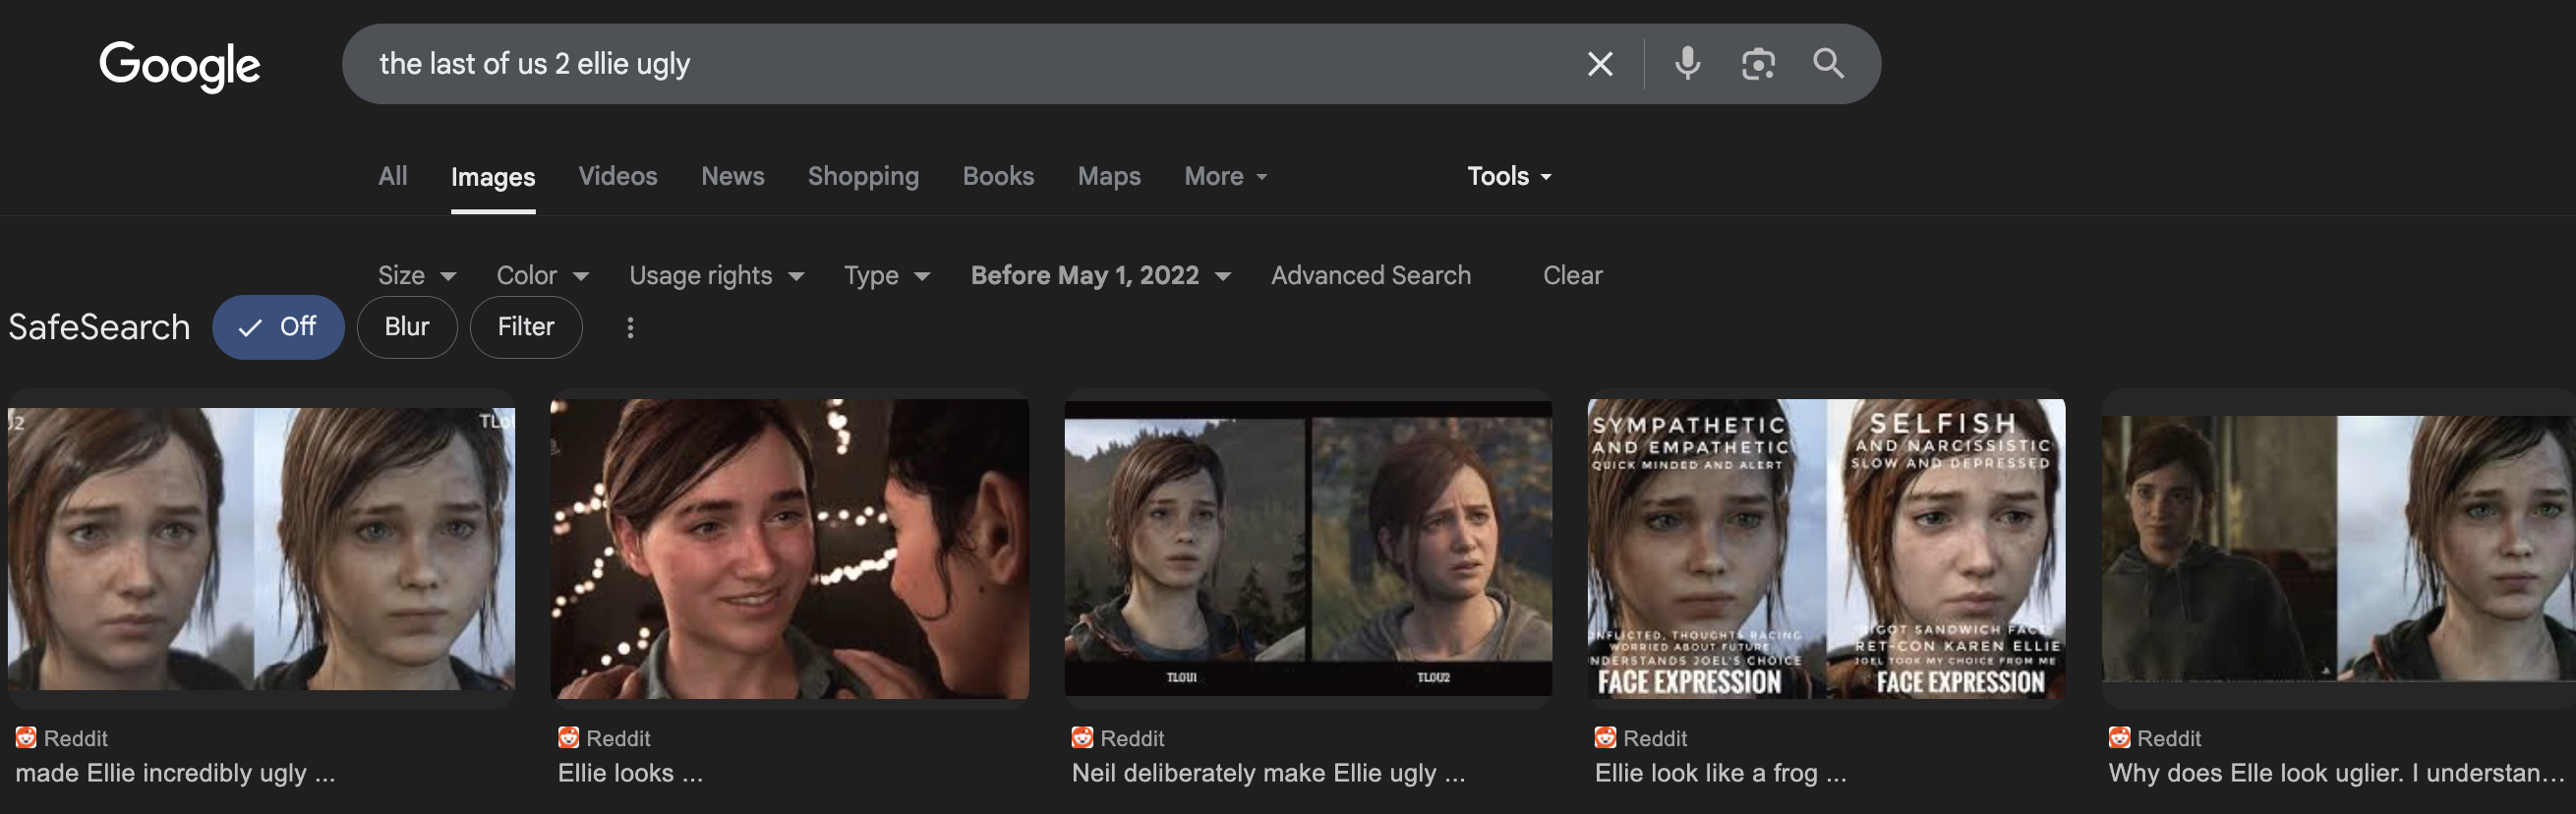
Task: Click the Reddit source label under the first image
Action: point(76,738)
